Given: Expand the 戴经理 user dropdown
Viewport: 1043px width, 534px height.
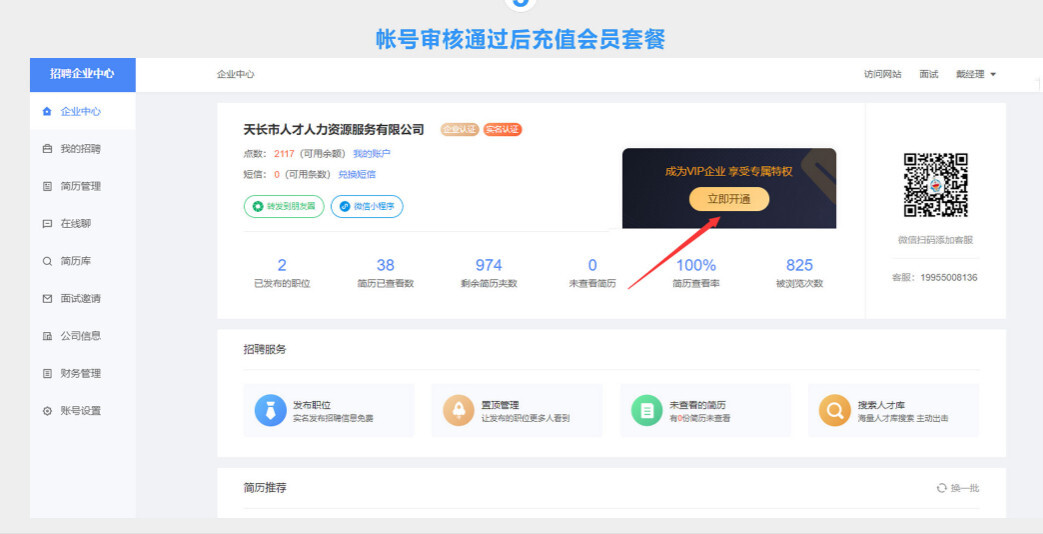Looking at the screenshot, I should (976, 75).
